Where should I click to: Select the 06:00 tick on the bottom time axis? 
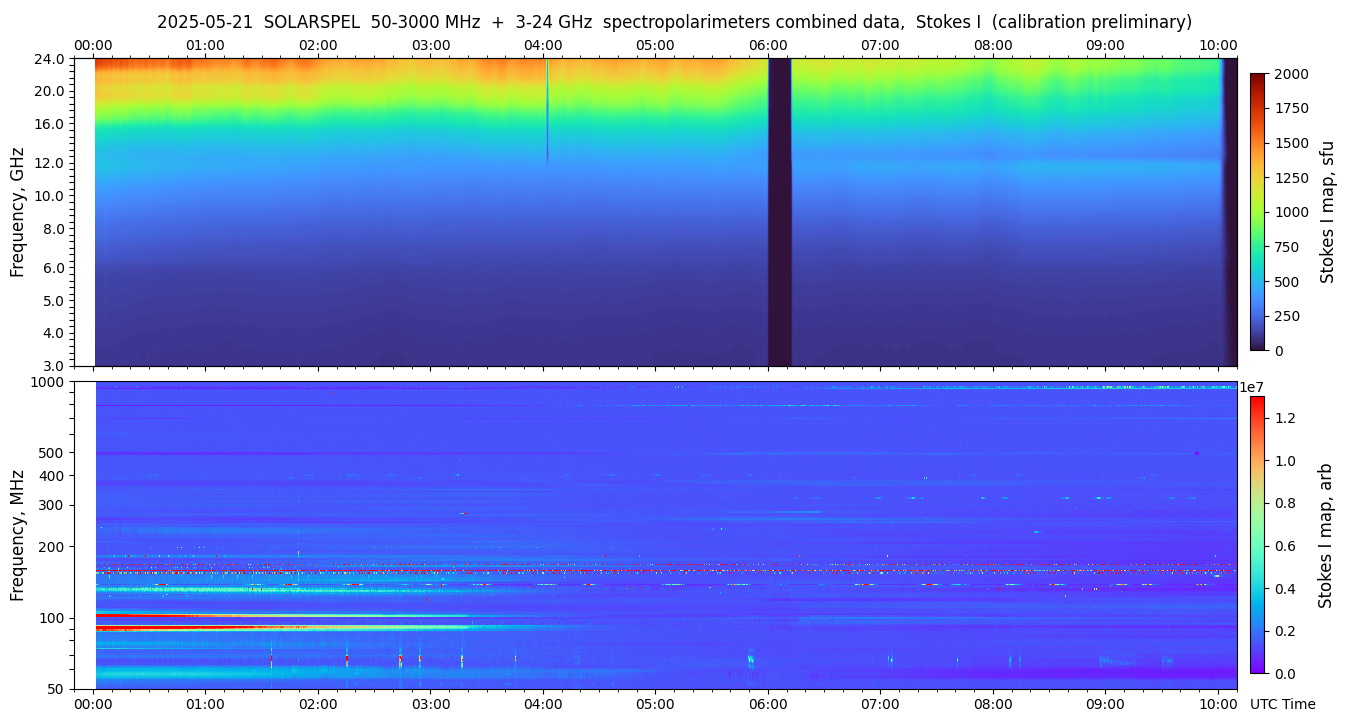(768, 703)
